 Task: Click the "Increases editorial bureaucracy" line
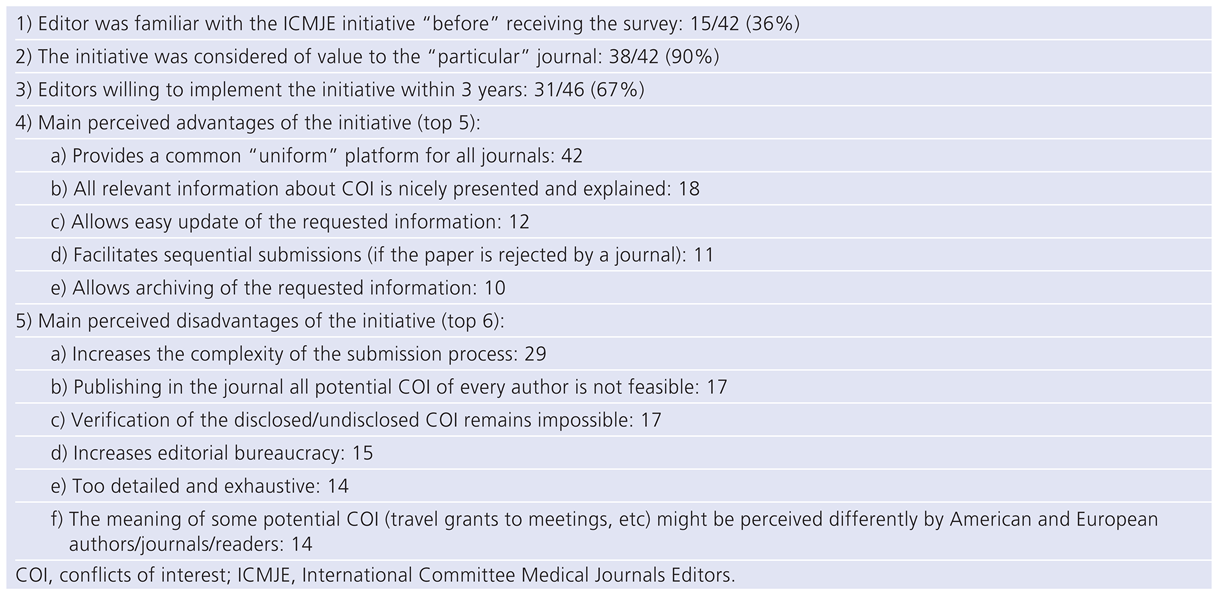tap(212, 453)
